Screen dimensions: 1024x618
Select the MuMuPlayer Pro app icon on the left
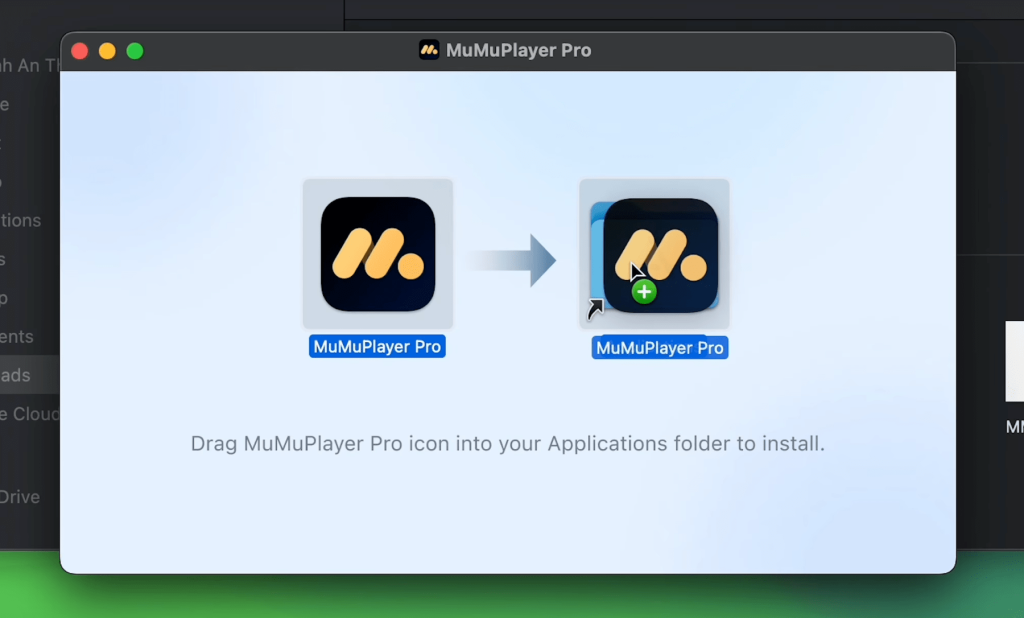tap(378, 254)
